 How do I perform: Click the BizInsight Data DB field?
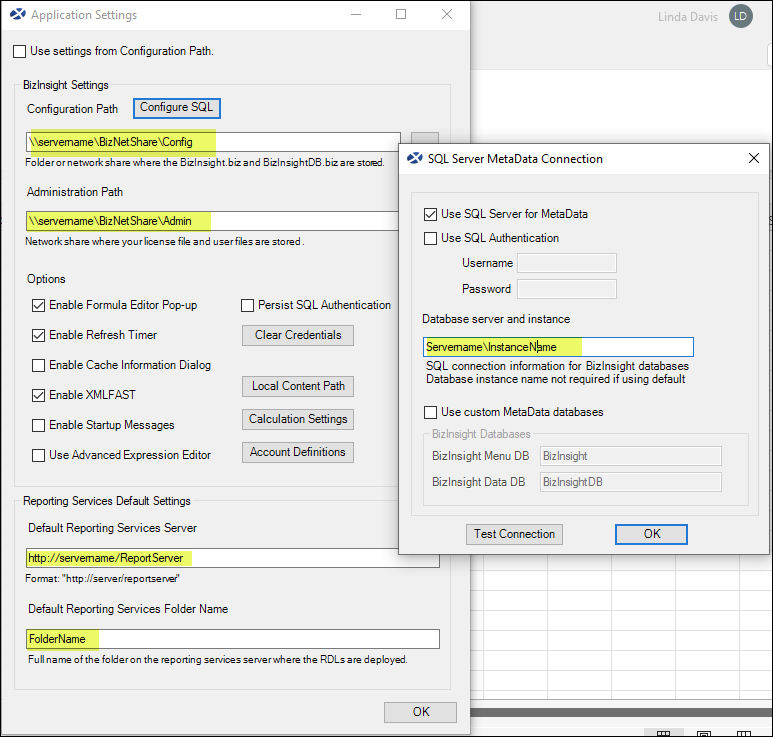(x=631, y=482)
